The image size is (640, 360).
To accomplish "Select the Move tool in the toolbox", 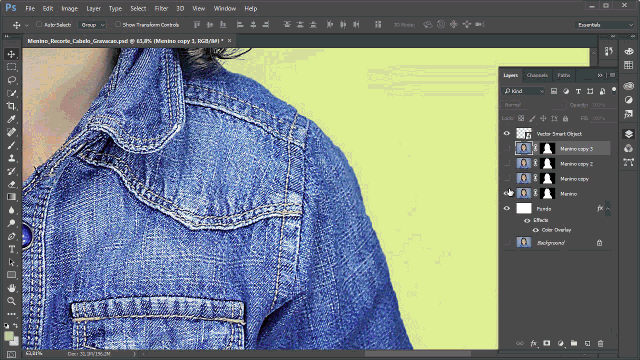I will 11,54.
